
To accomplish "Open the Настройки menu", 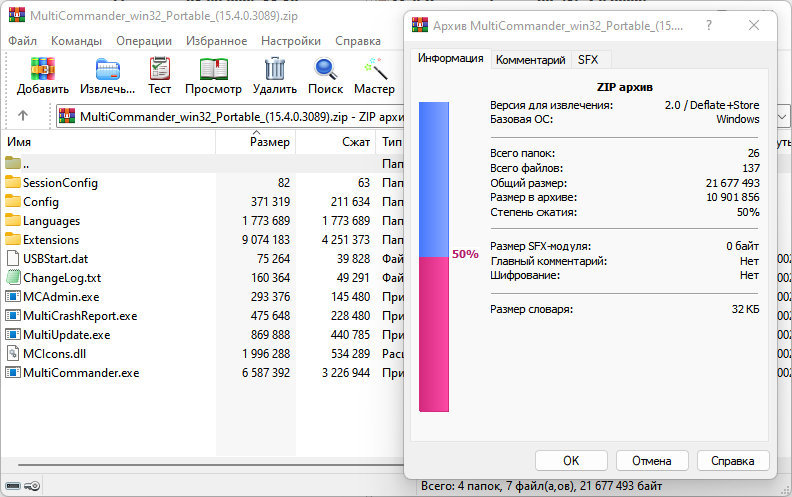I will coord(291,41).
